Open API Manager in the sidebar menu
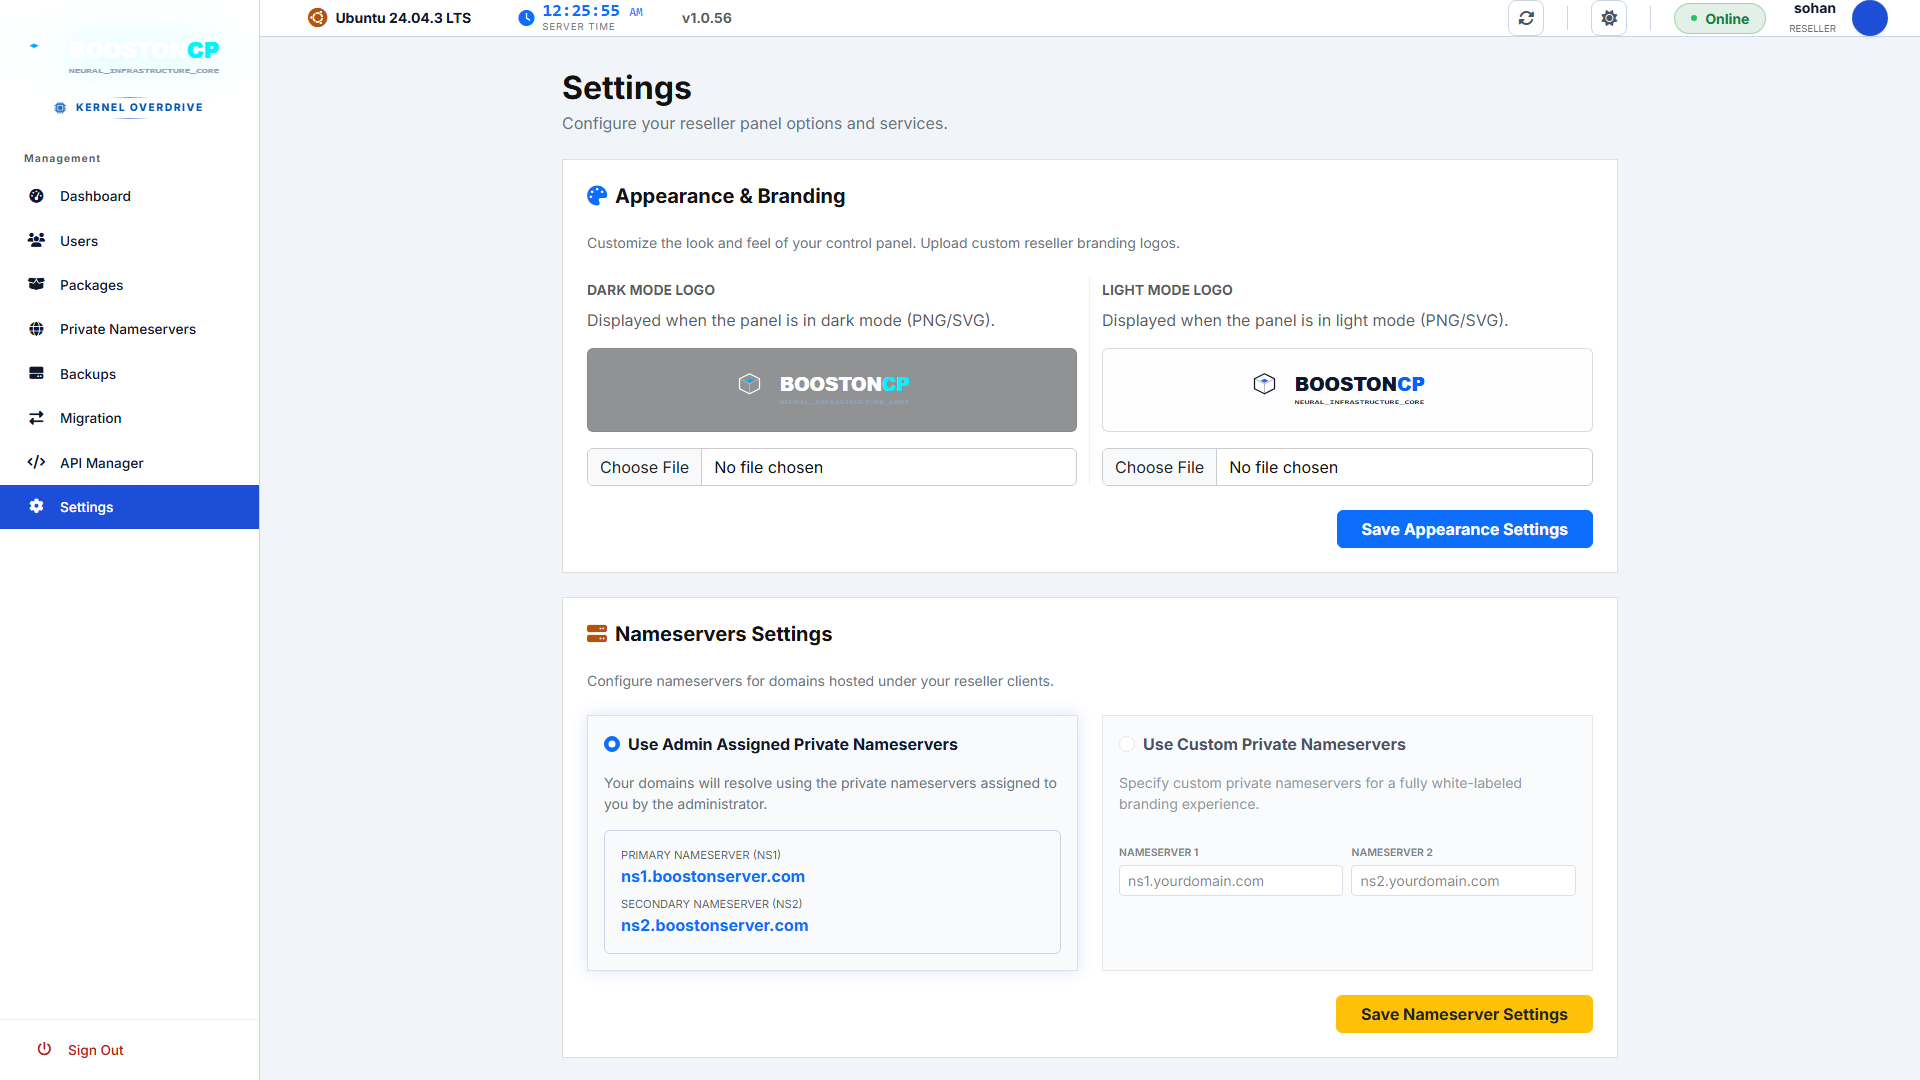The height and width of the screenshot is (1080, 1920). [x=129, y=462]
